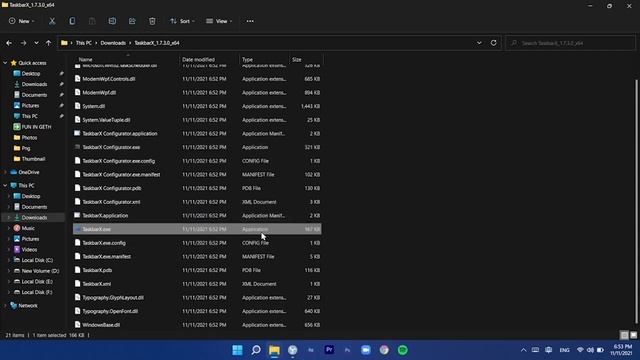
Task: Open volume tray icon
Action: [590, 350]
